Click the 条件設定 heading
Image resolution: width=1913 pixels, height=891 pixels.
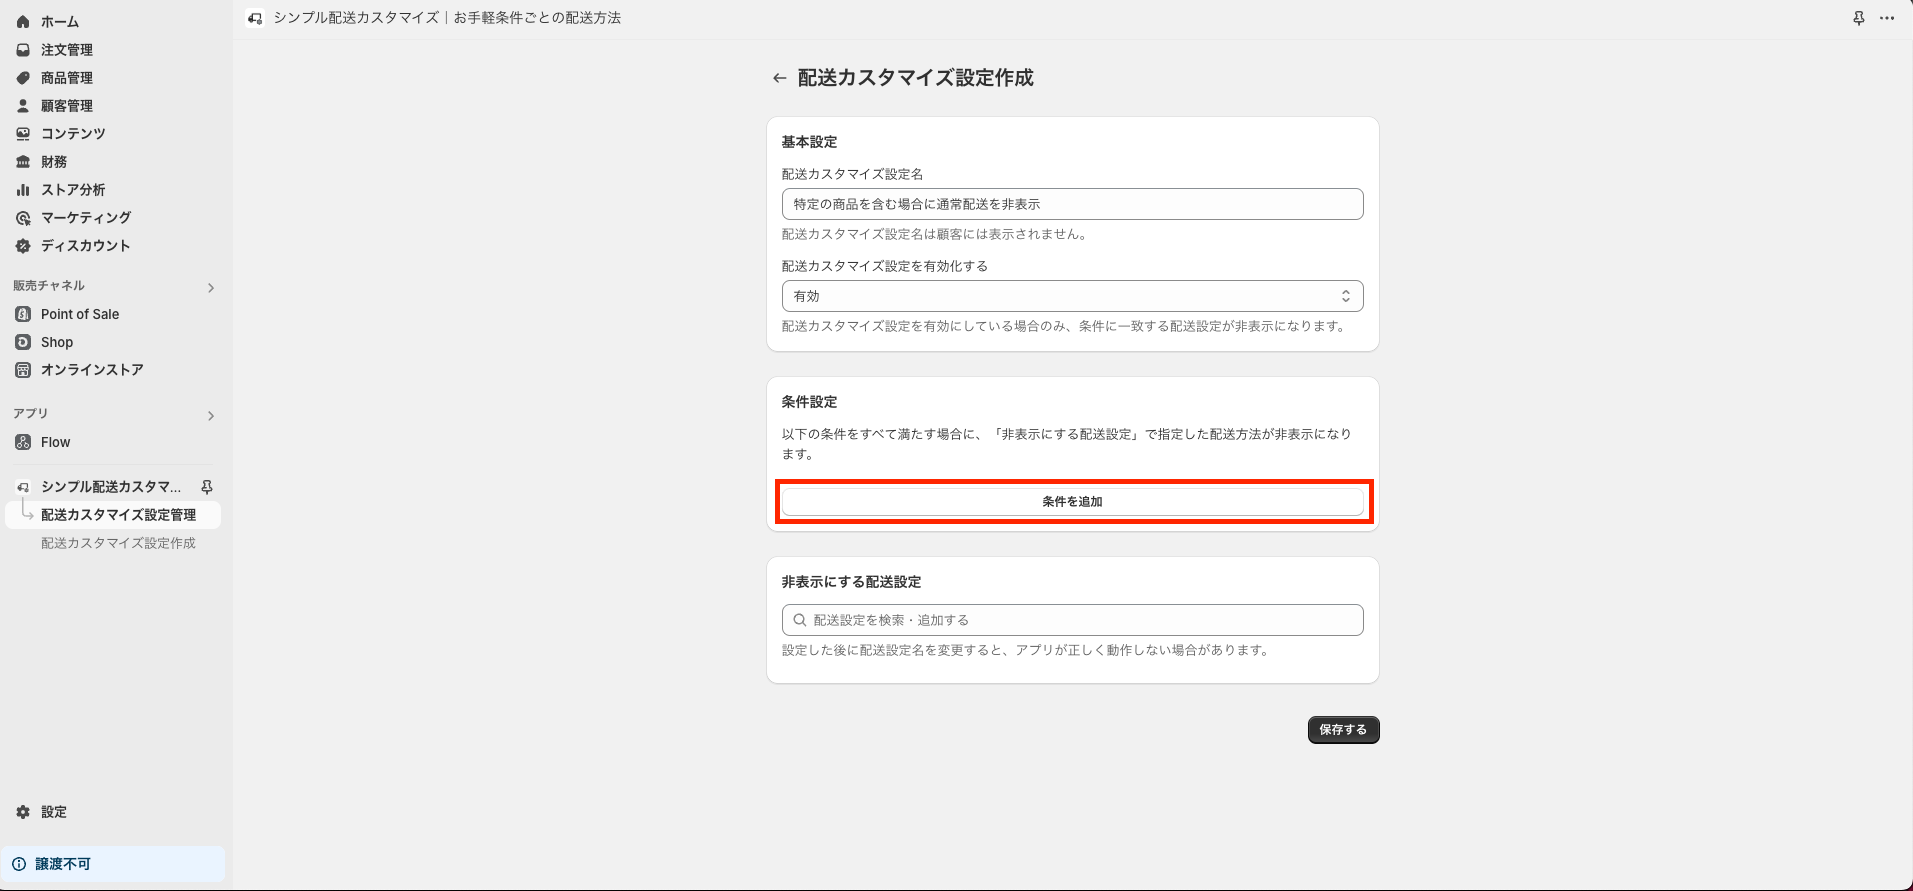click(809, 402)
